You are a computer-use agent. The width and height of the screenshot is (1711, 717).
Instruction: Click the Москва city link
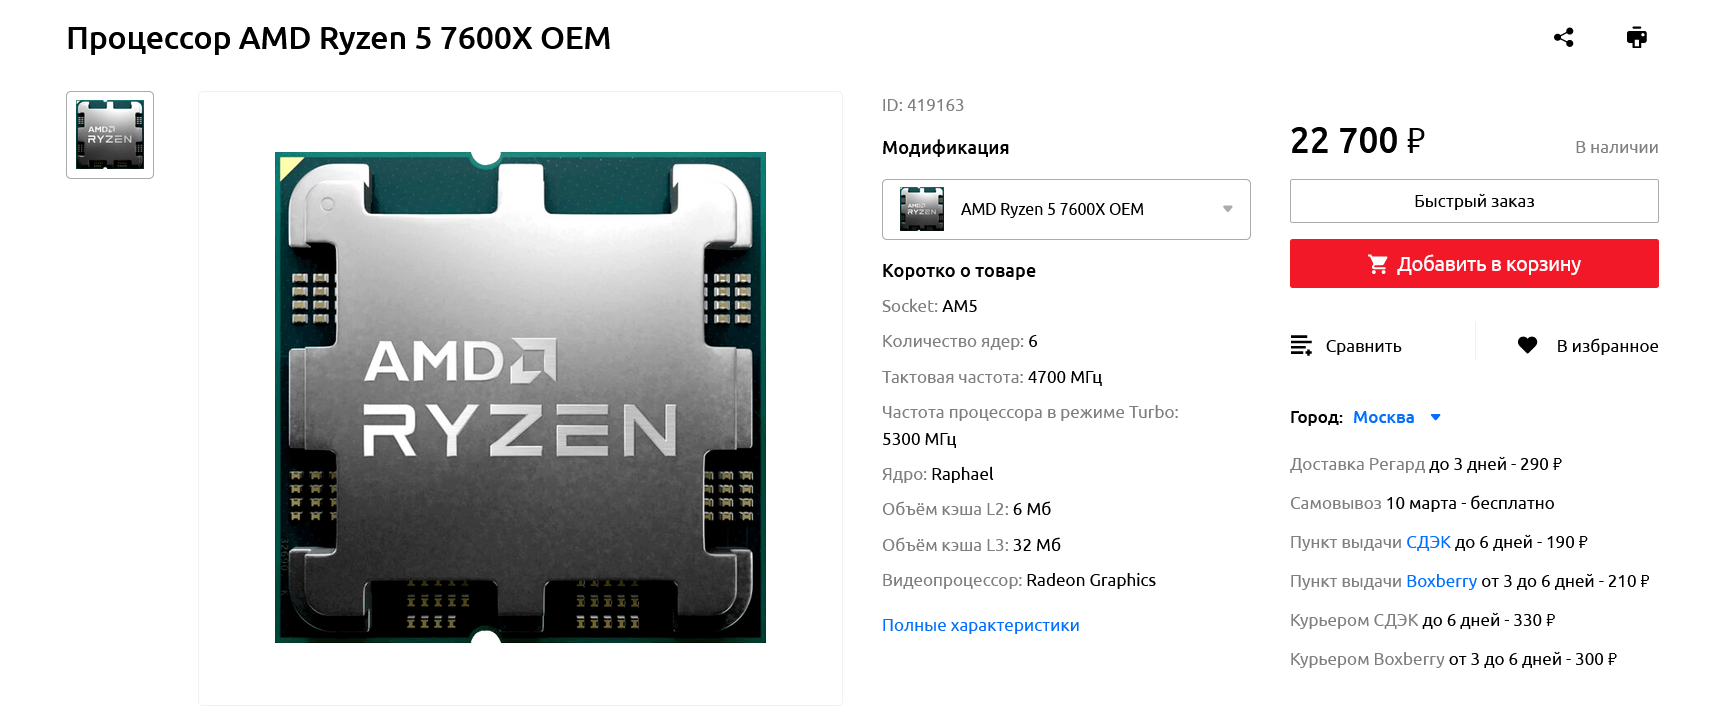coord(1383,417)
